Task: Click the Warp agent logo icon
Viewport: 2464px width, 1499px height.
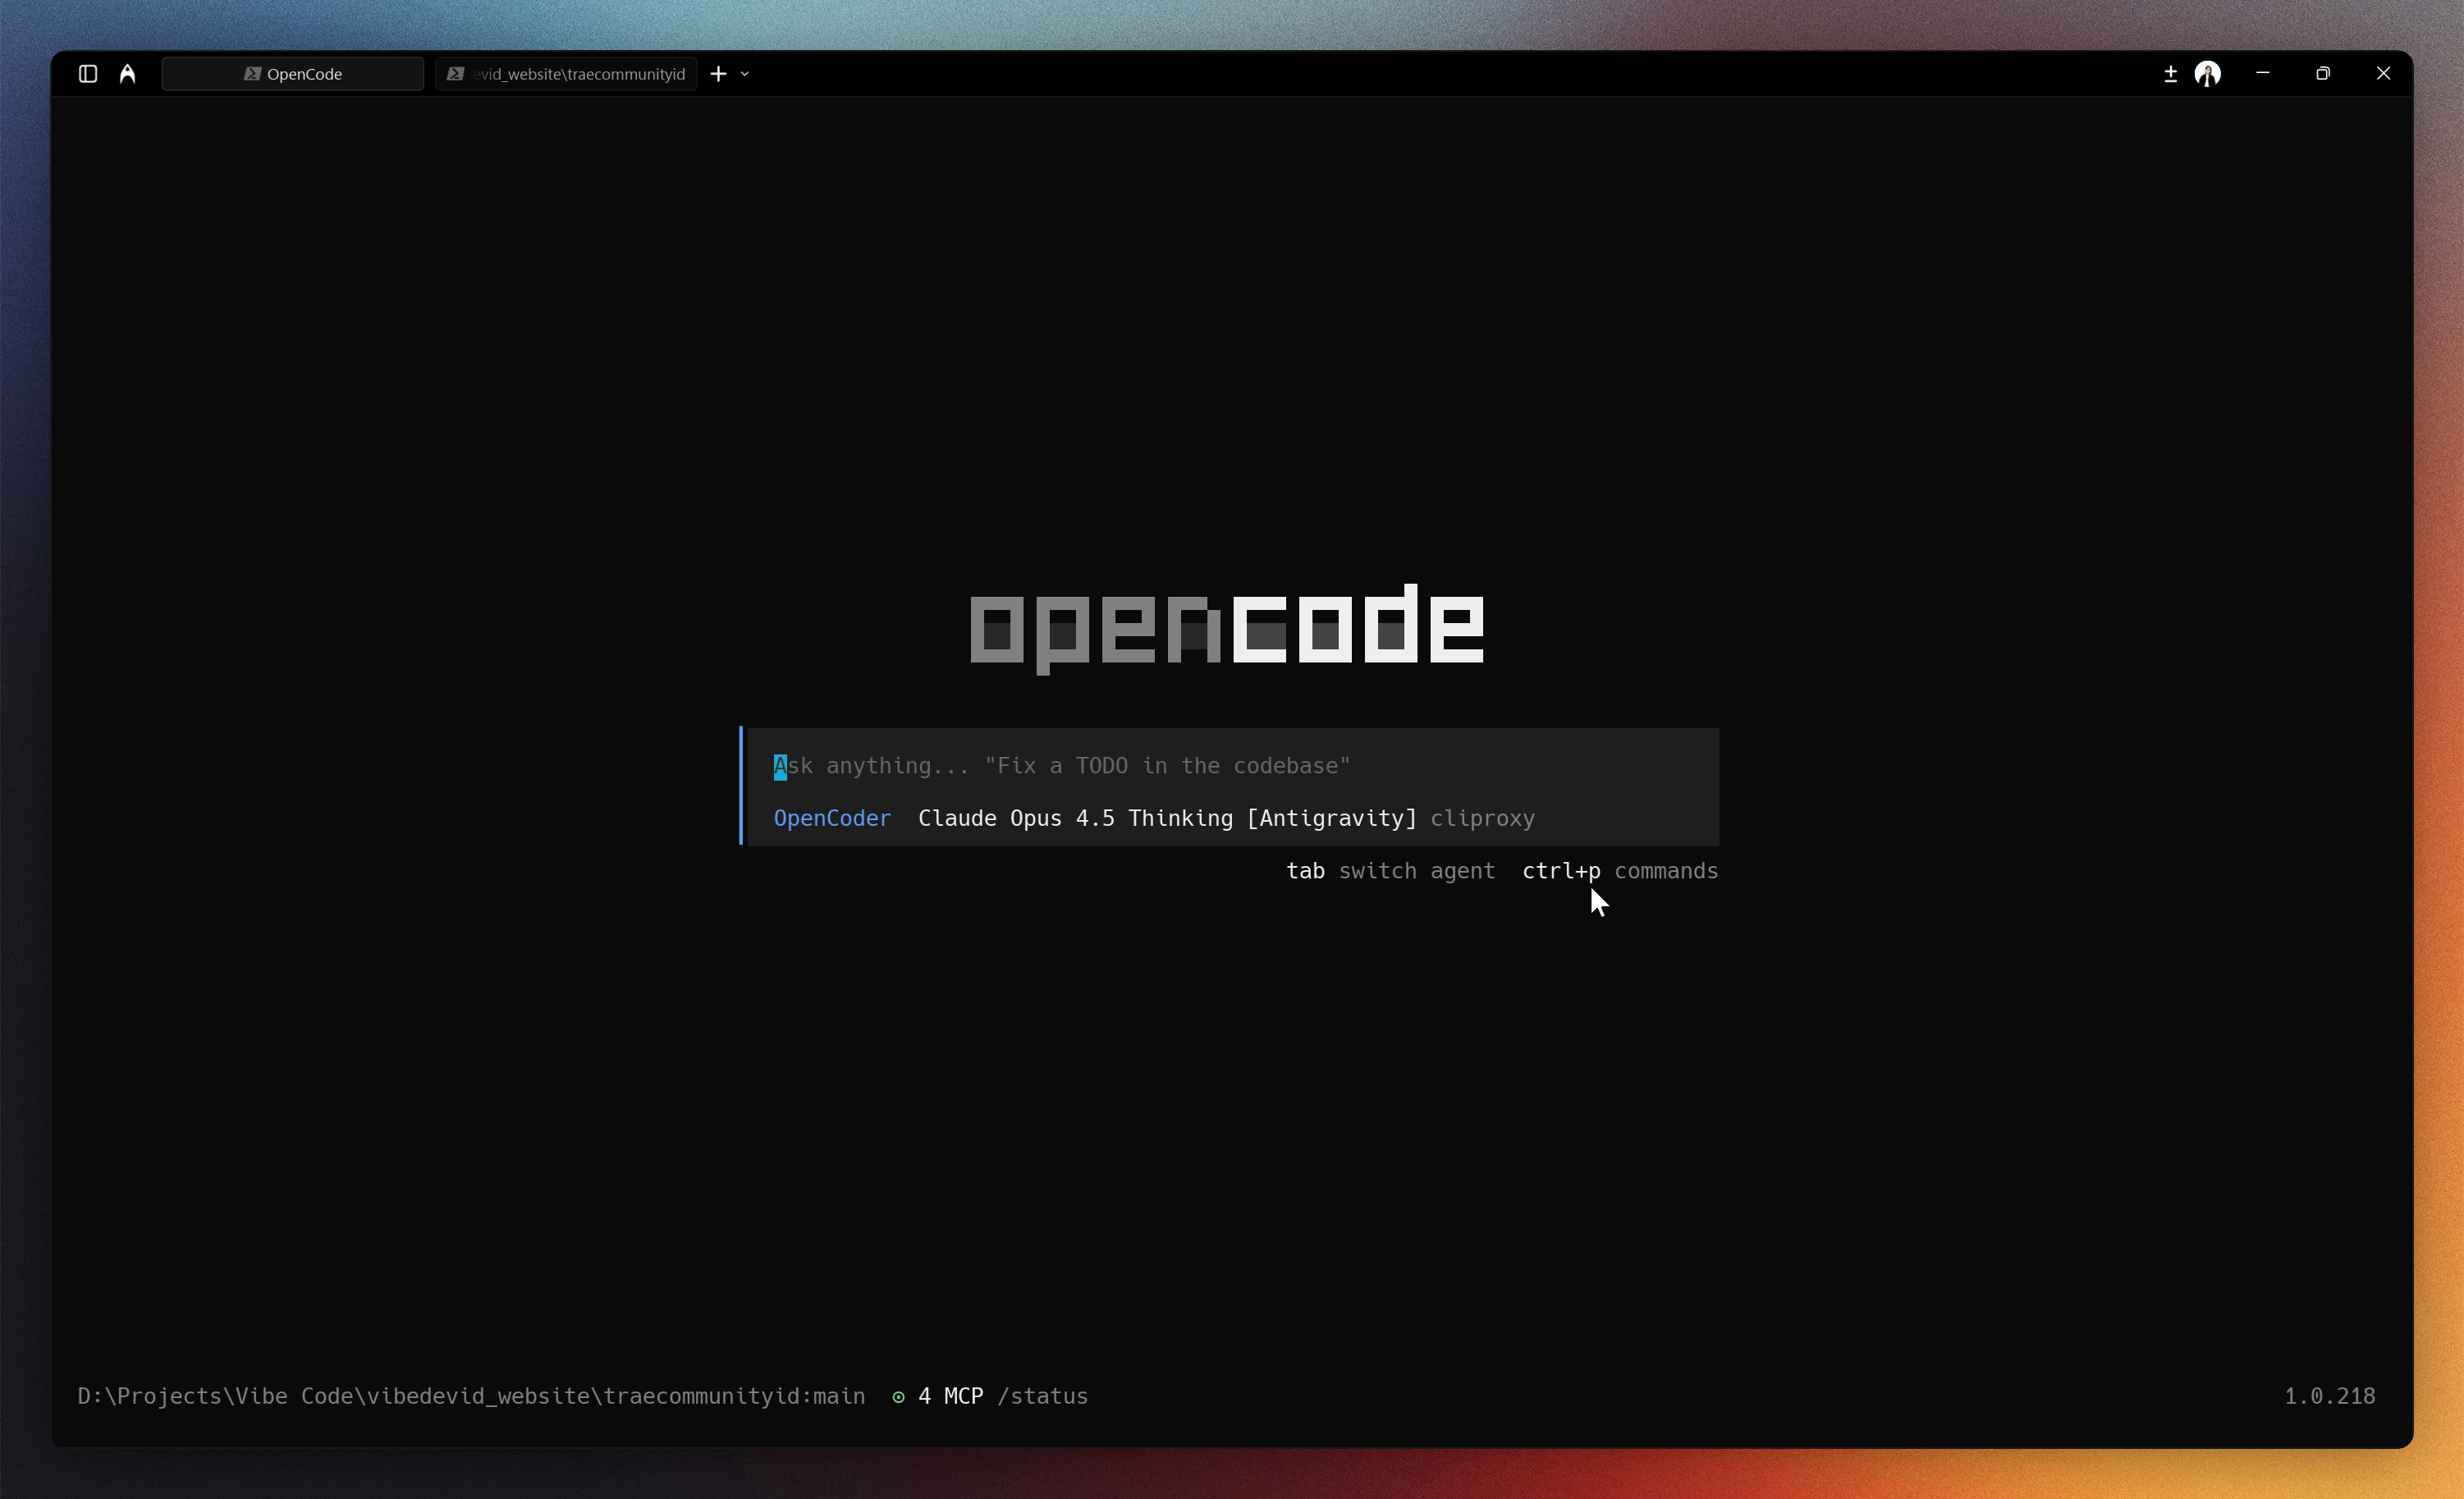Action: [x=127, y=74]
